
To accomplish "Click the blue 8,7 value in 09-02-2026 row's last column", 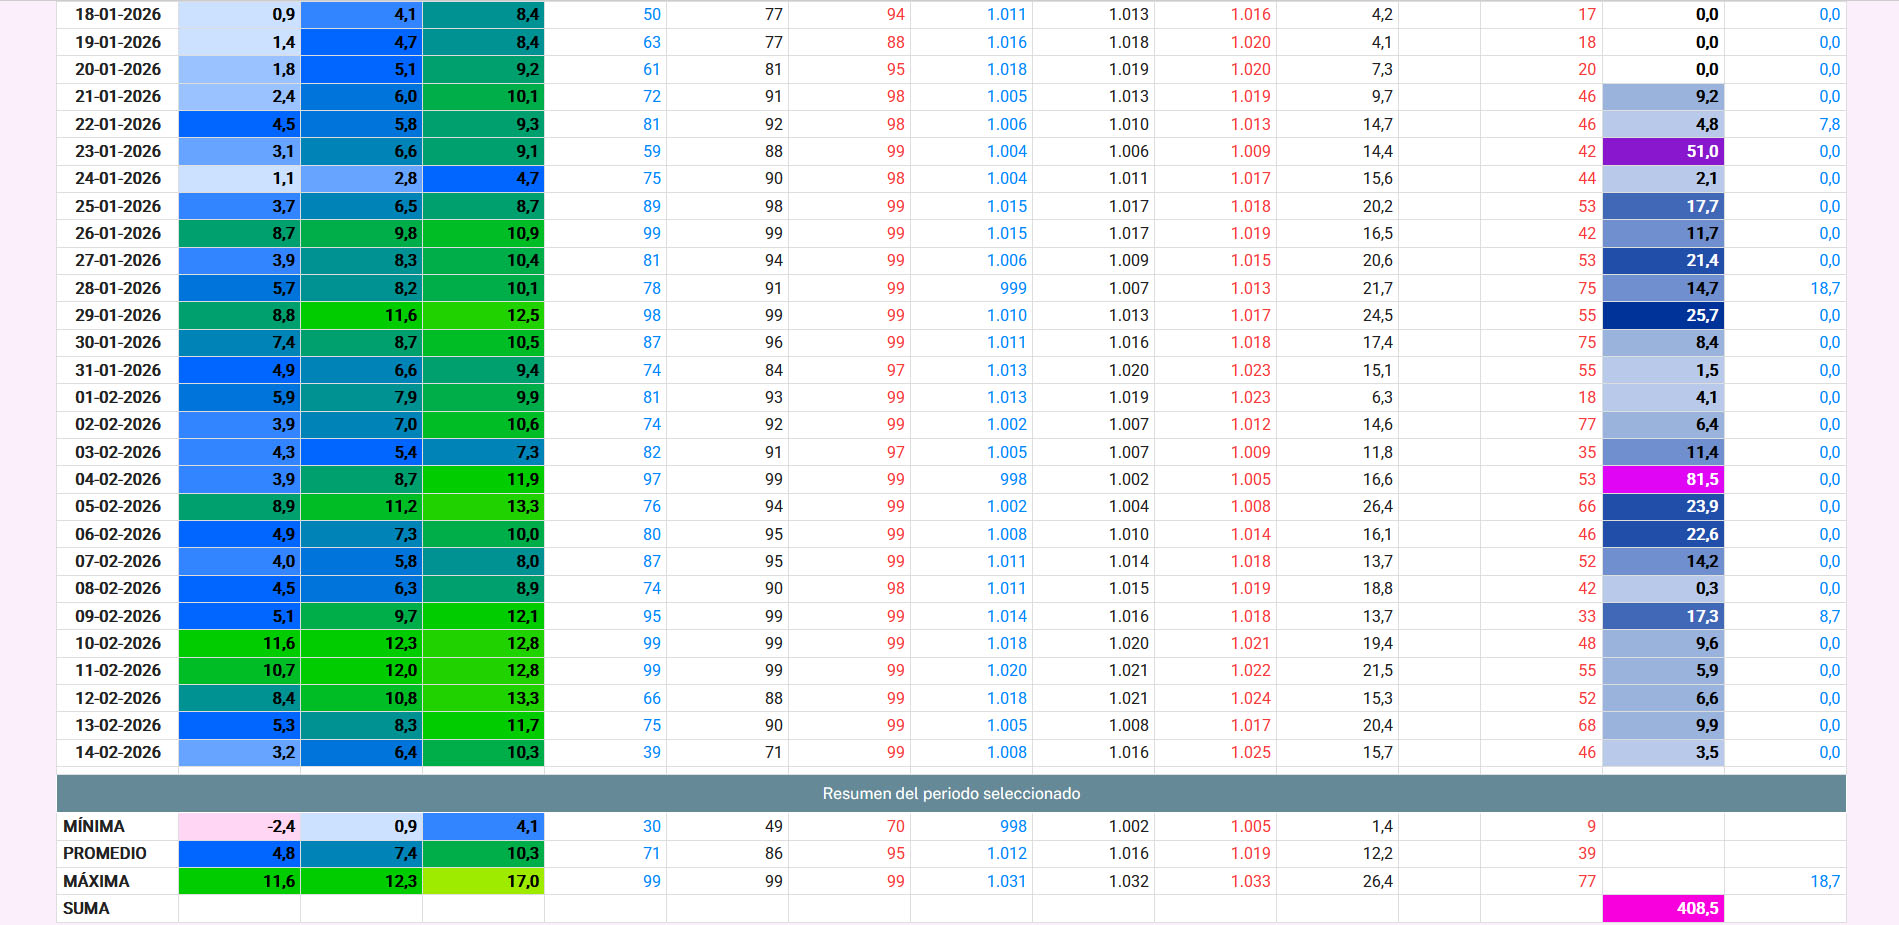I will [1828, 616].
